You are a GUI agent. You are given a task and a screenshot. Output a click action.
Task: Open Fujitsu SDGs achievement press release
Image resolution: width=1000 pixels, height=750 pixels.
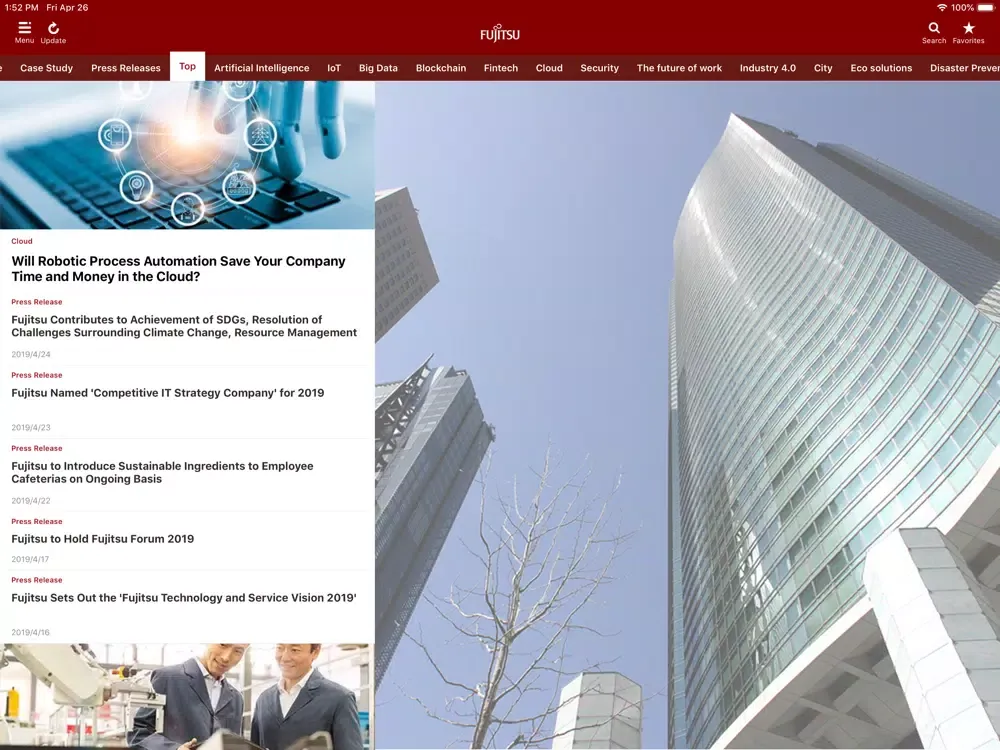pyautogui.click(x=184, y=326)
